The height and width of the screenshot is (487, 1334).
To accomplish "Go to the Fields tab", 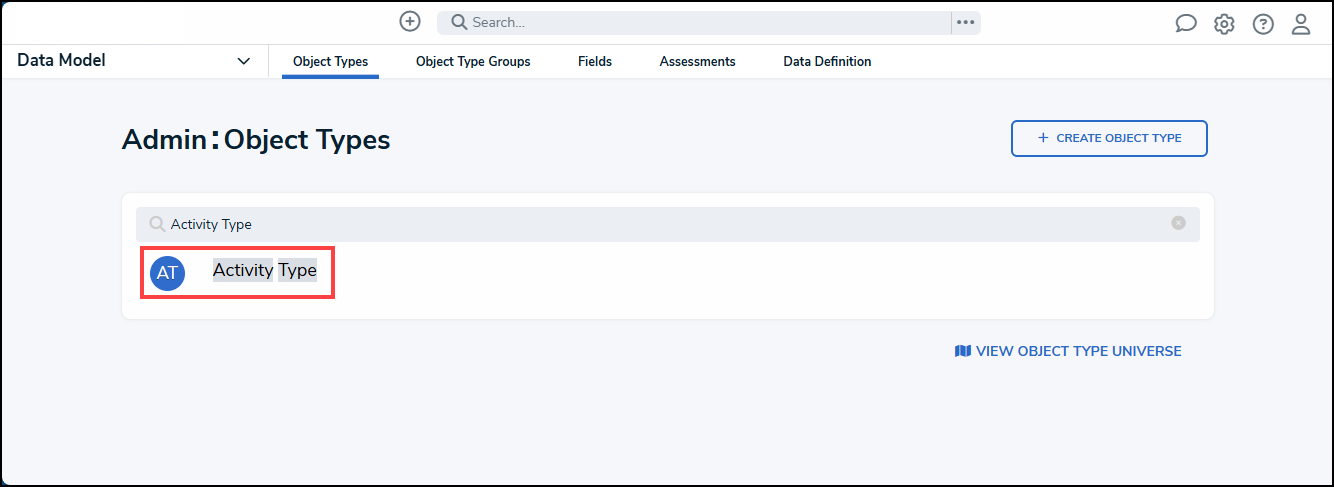I will 595,61.
